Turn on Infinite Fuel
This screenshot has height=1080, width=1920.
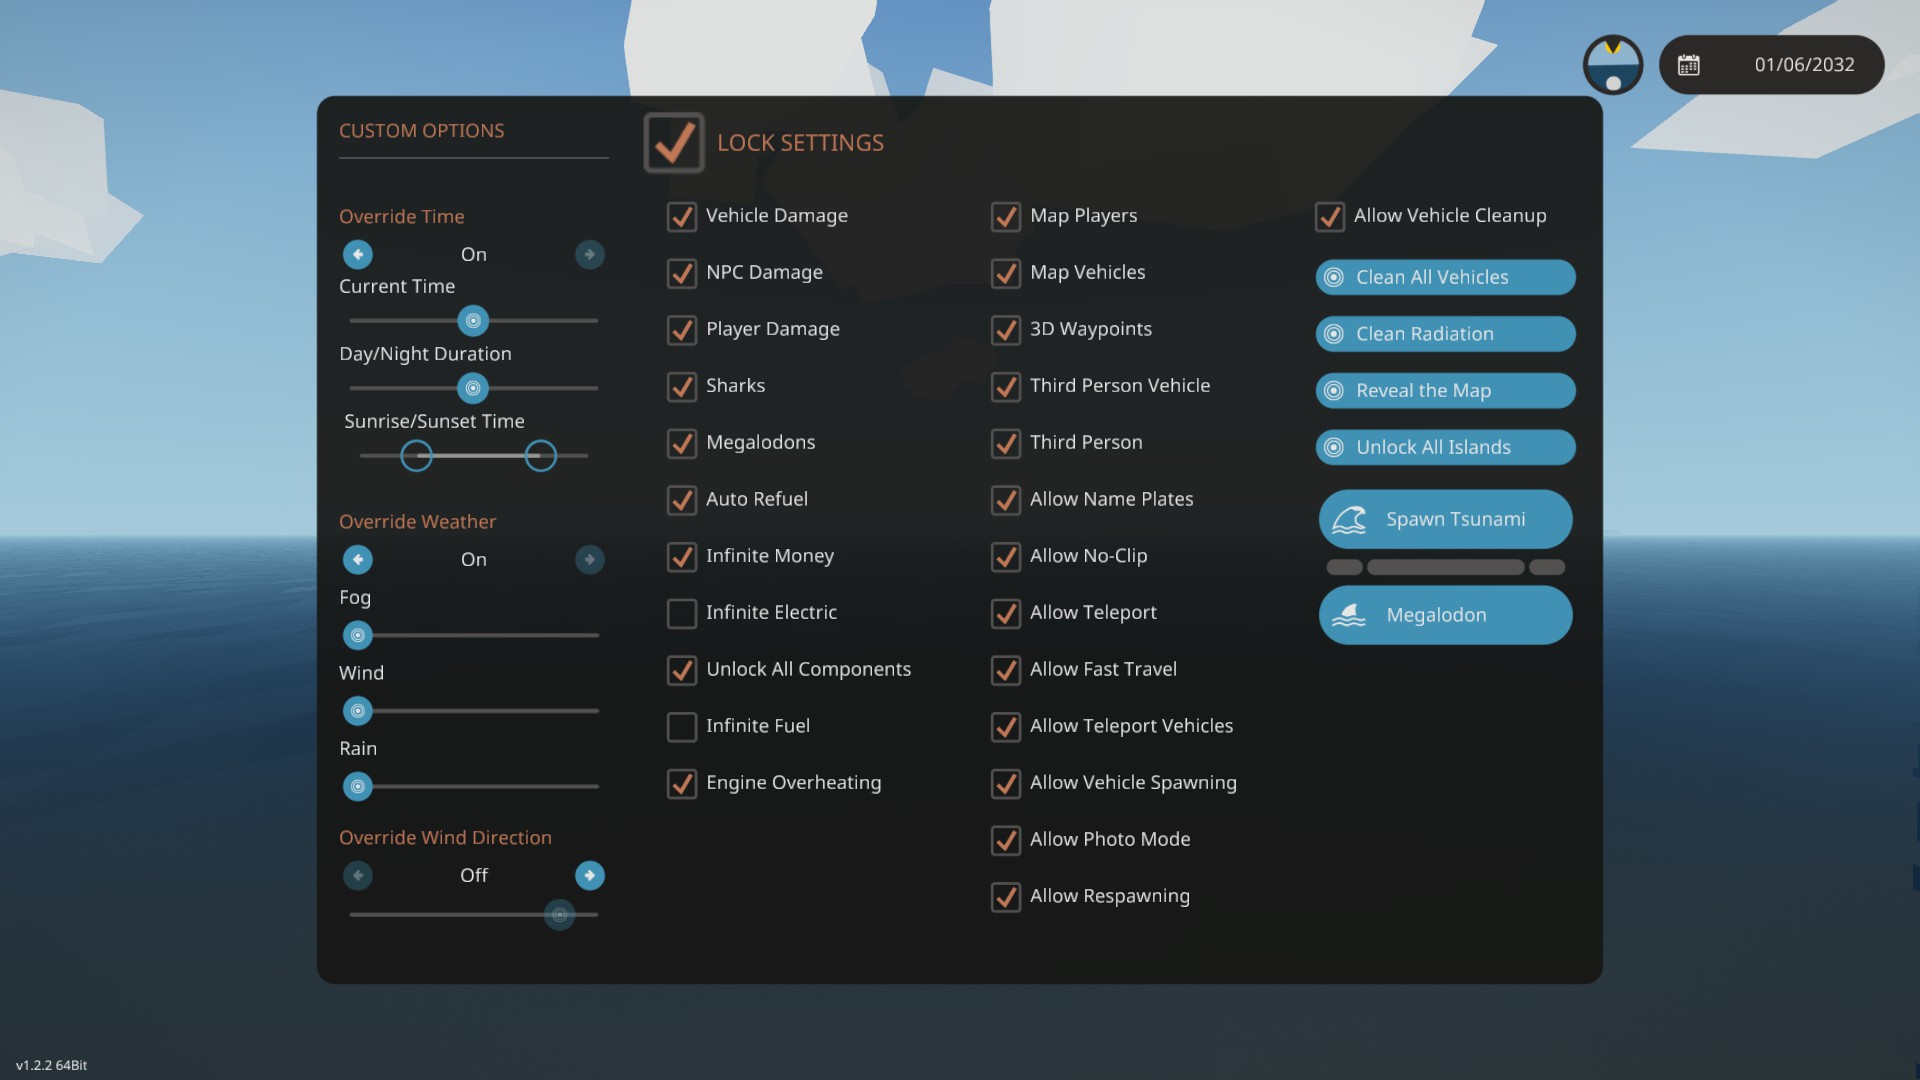tap(682, 727)
